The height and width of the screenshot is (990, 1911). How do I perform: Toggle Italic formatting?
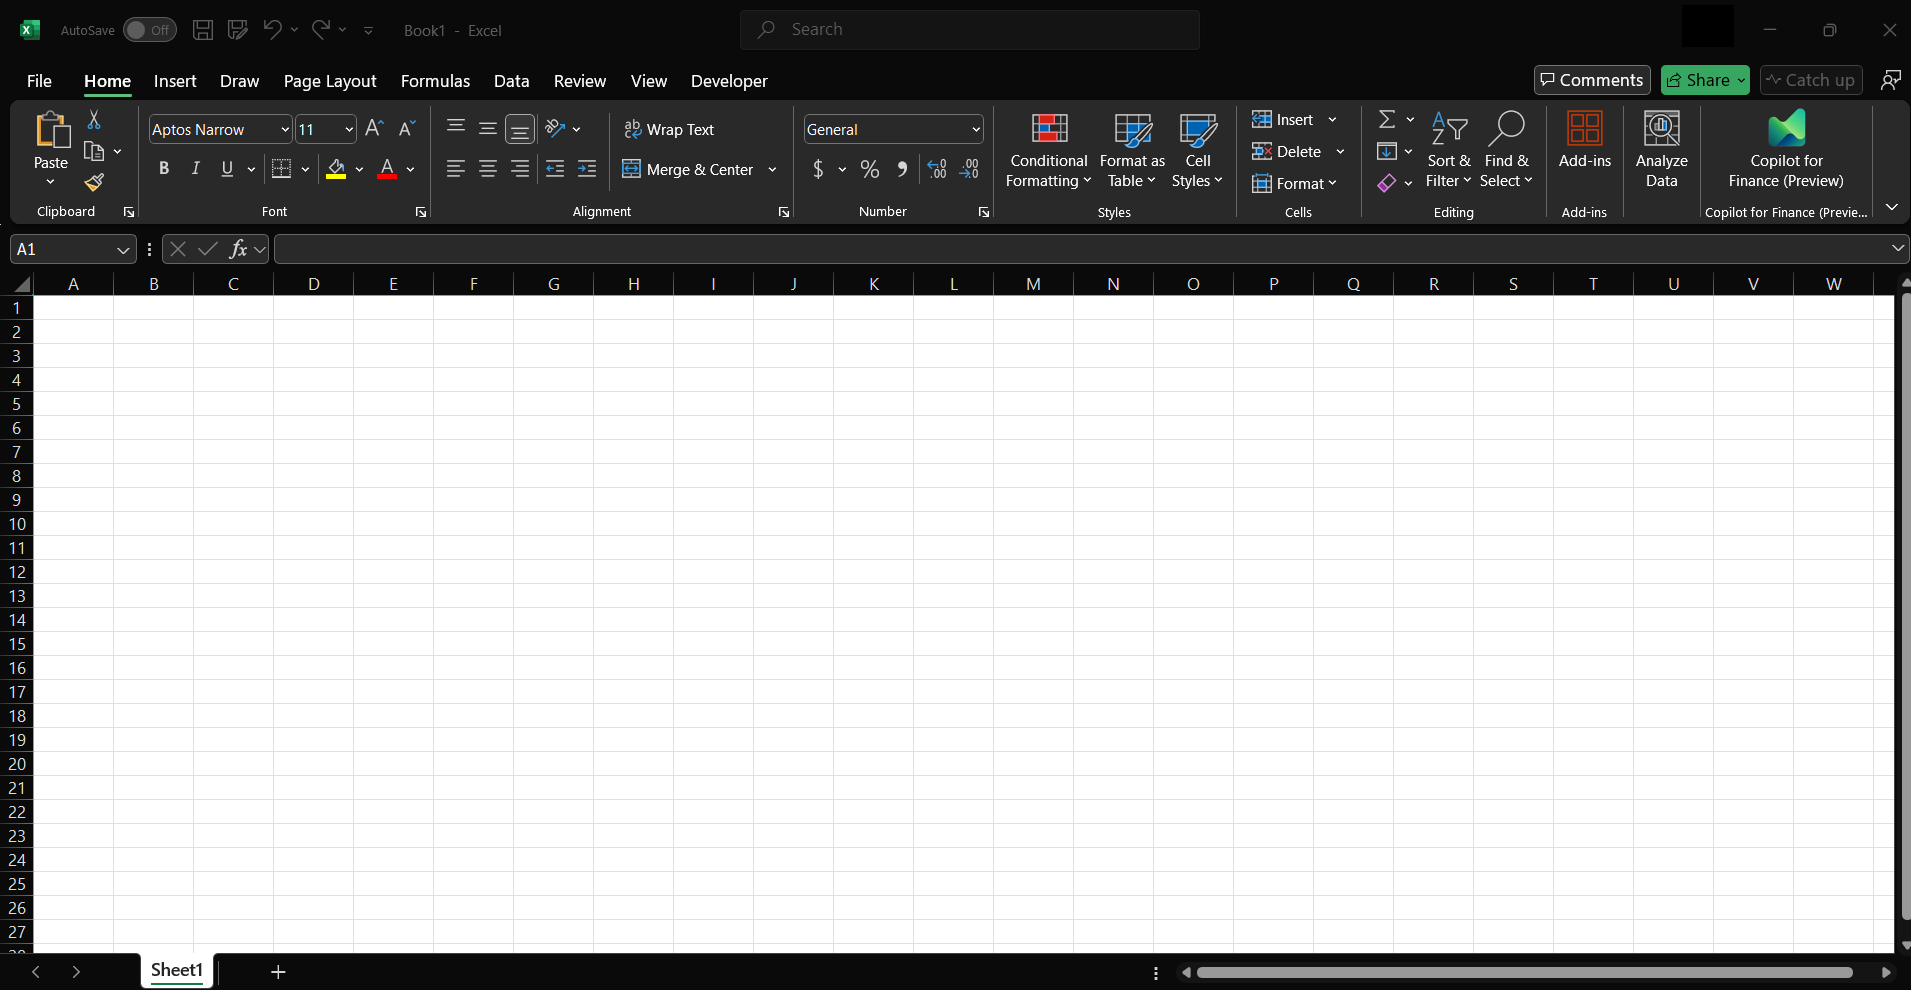[196, 169]
